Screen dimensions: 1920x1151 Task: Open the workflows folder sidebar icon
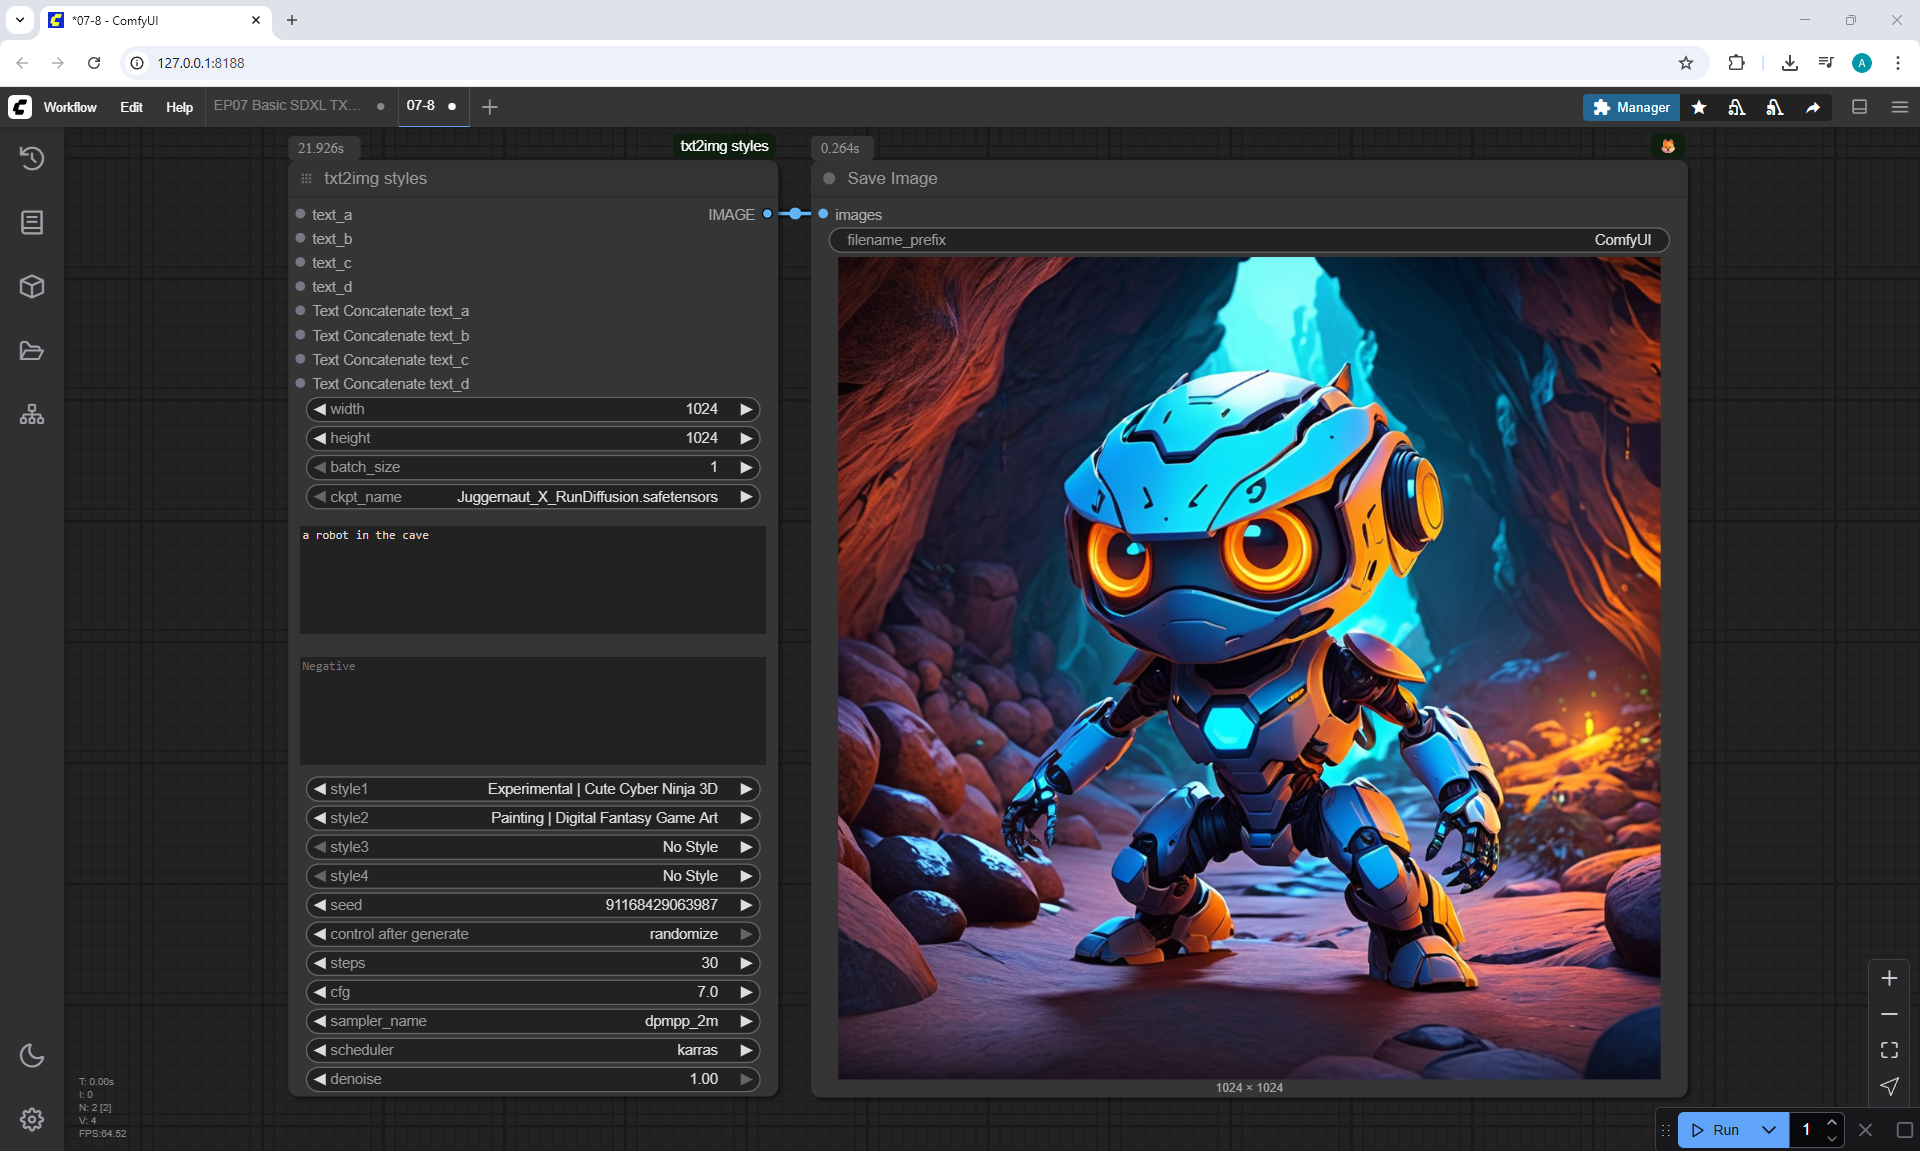[32, 351]
